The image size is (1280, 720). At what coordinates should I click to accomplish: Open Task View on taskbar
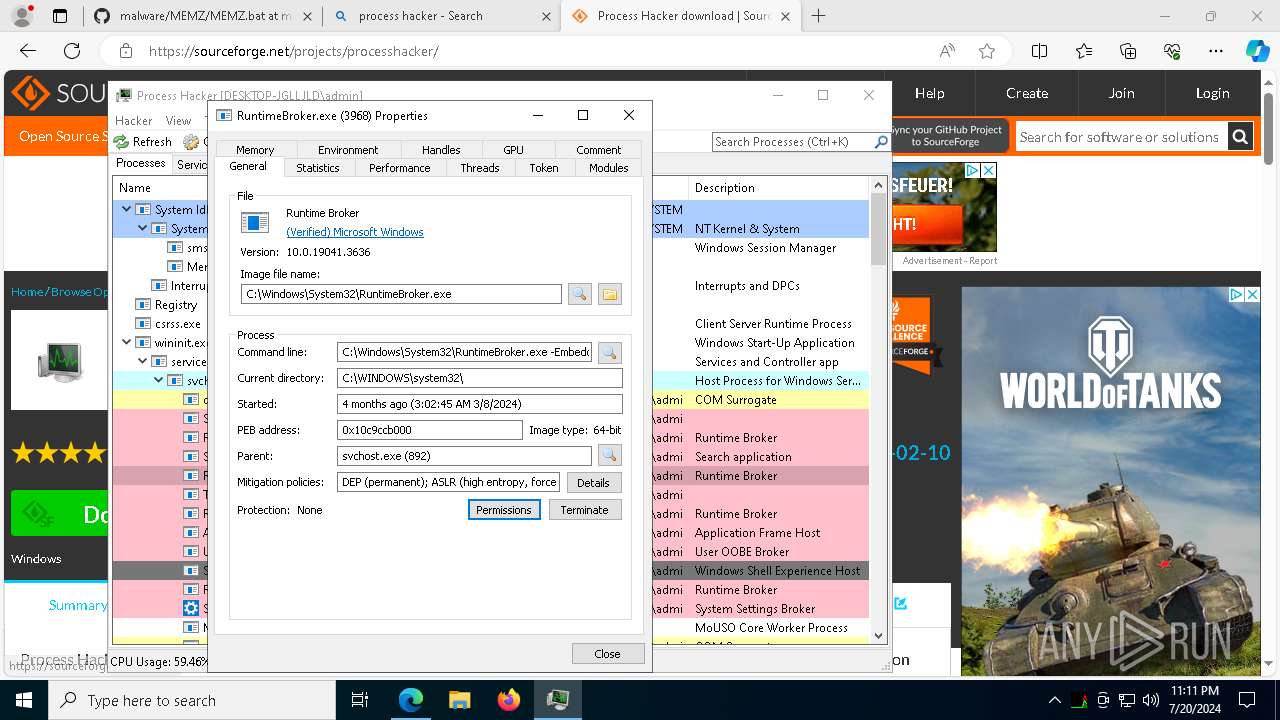(x=360, y=700)
